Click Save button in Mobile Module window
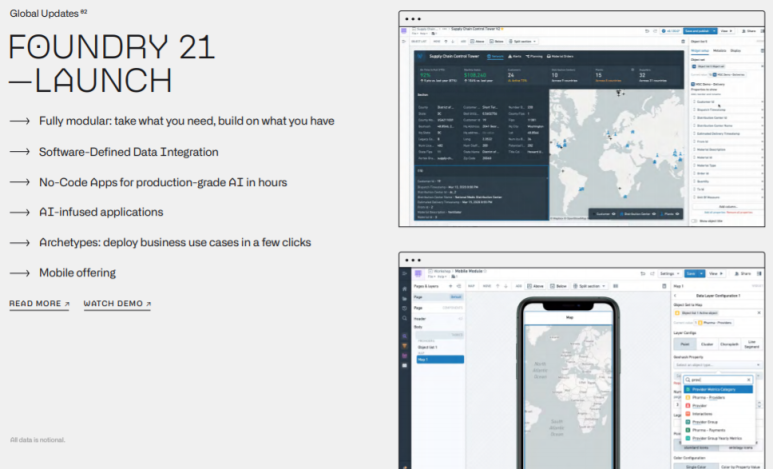773x469 pixels. (x=691, y=273)
